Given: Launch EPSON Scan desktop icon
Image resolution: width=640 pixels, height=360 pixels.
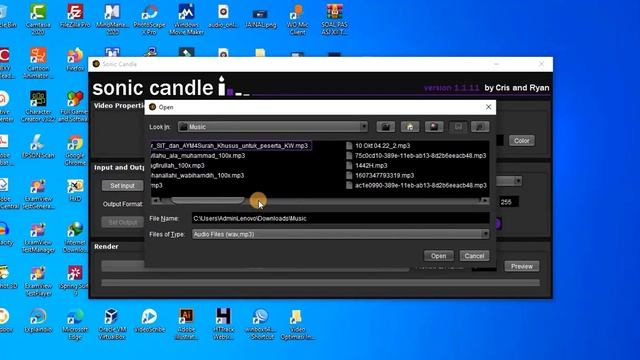Looking at the screenshot, I should [x=38, y=146].
